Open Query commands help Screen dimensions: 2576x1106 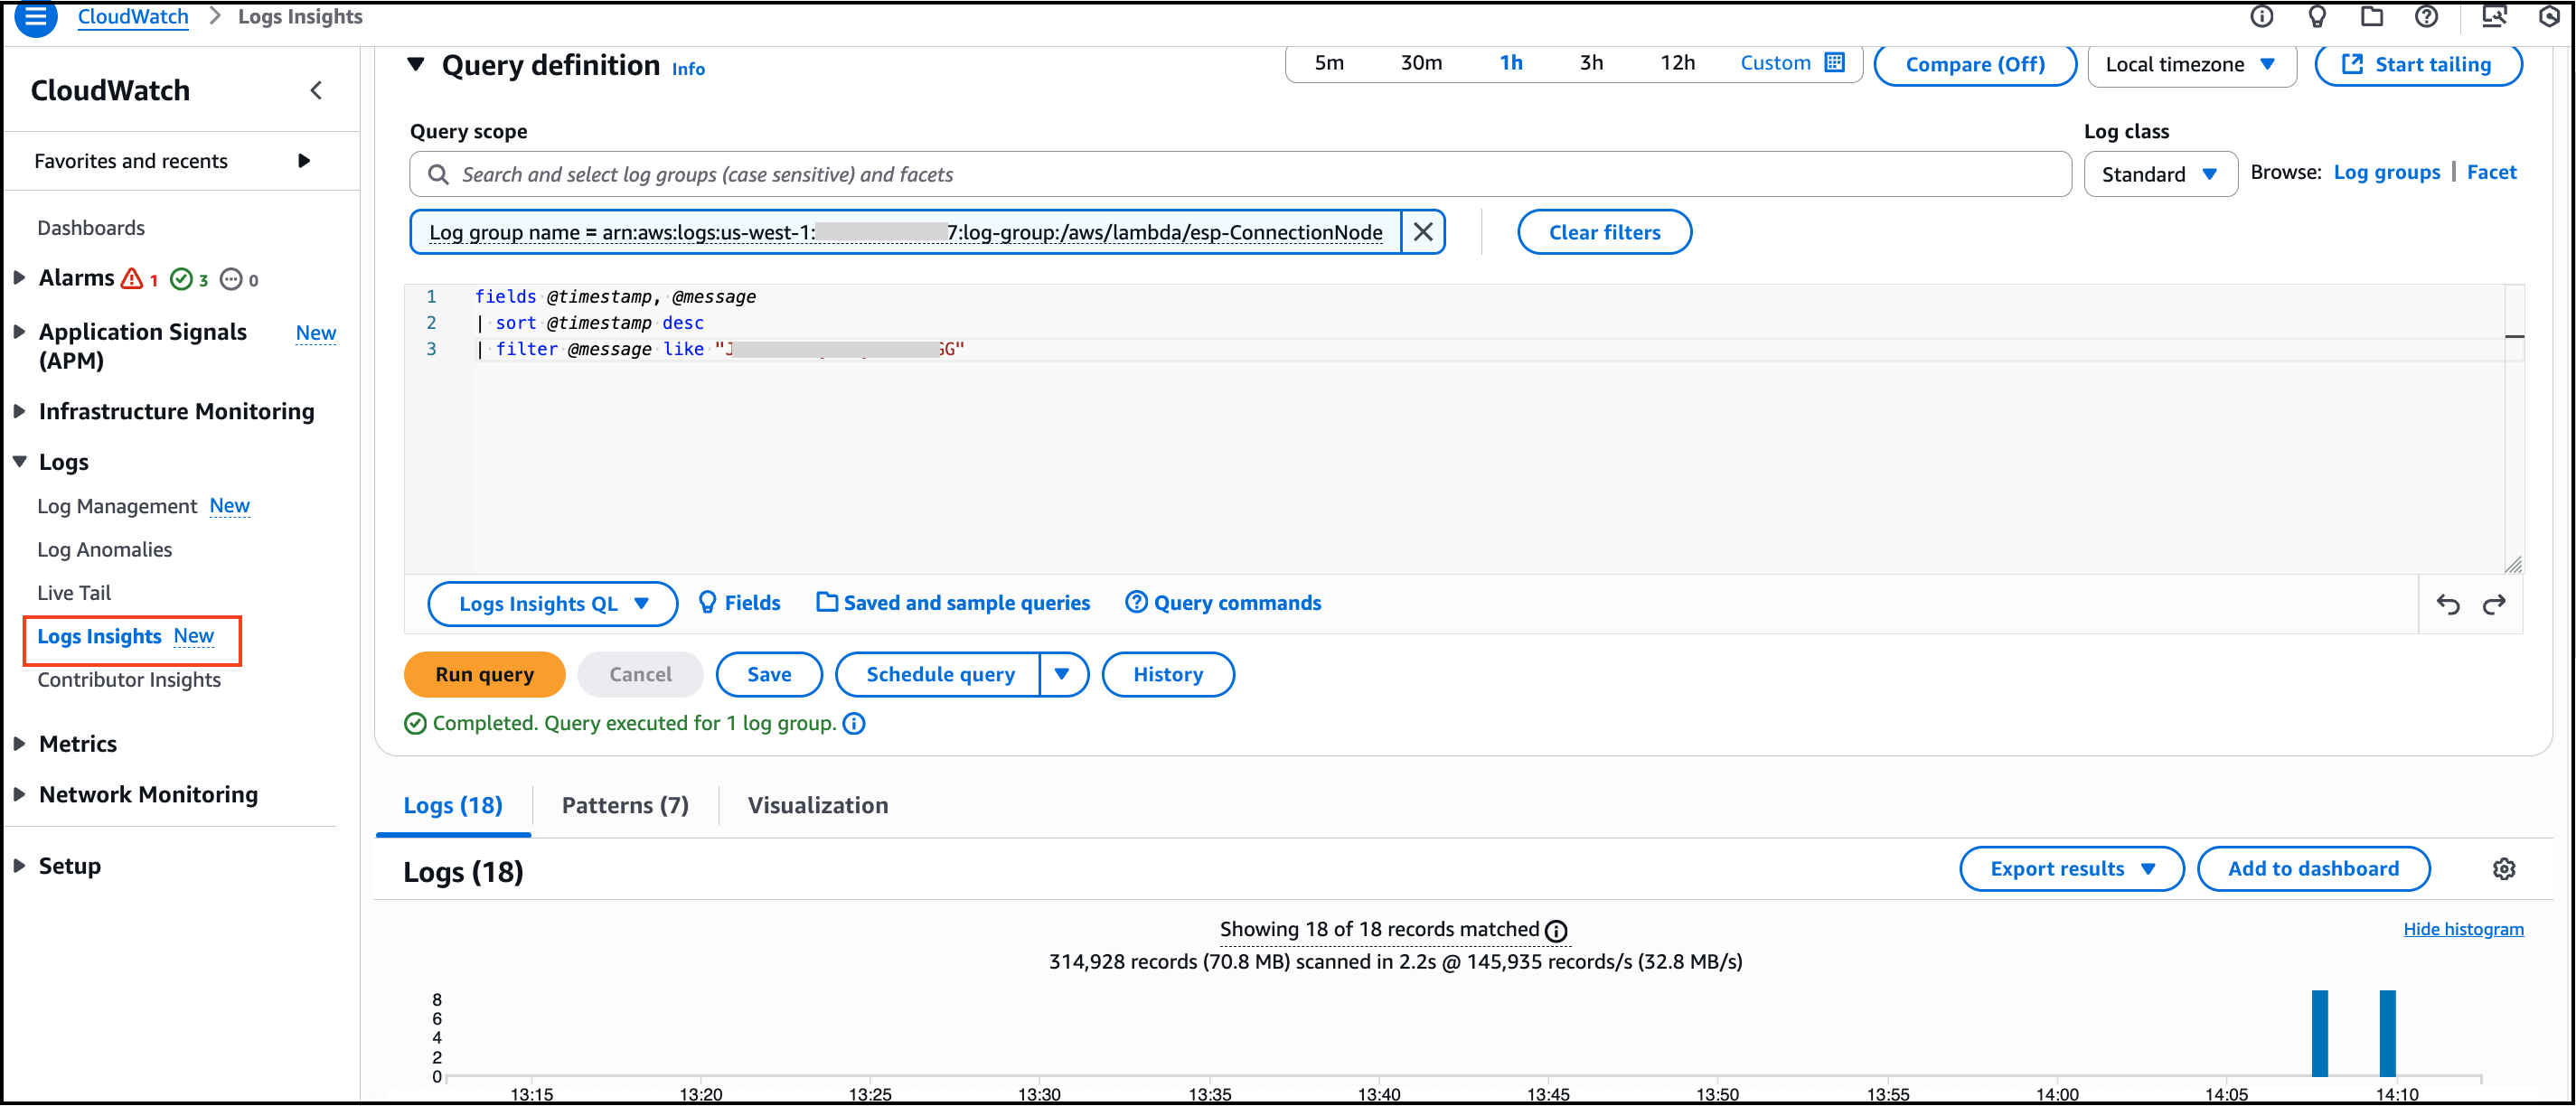[1223, 603]
